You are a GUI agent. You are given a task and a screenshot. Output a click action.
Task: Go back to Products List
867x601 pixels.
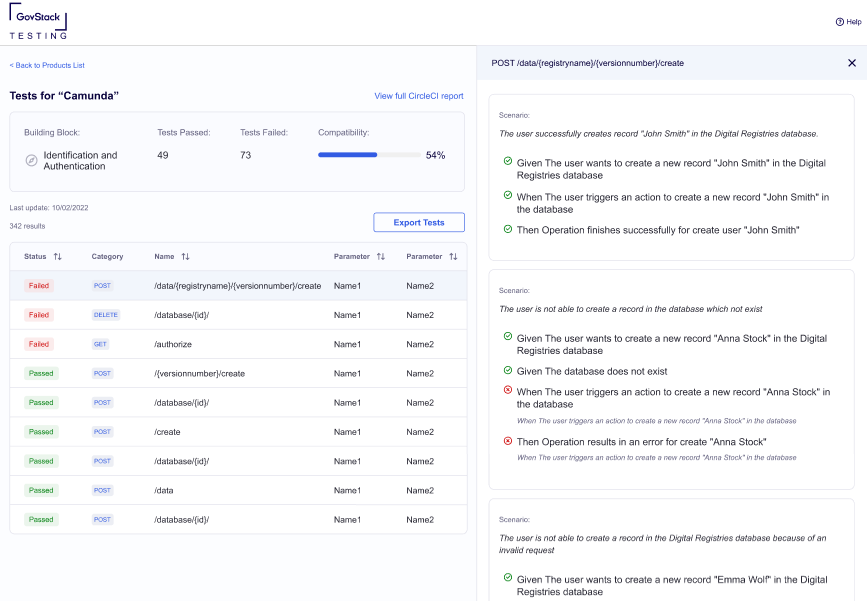click(x=47, y=65)
